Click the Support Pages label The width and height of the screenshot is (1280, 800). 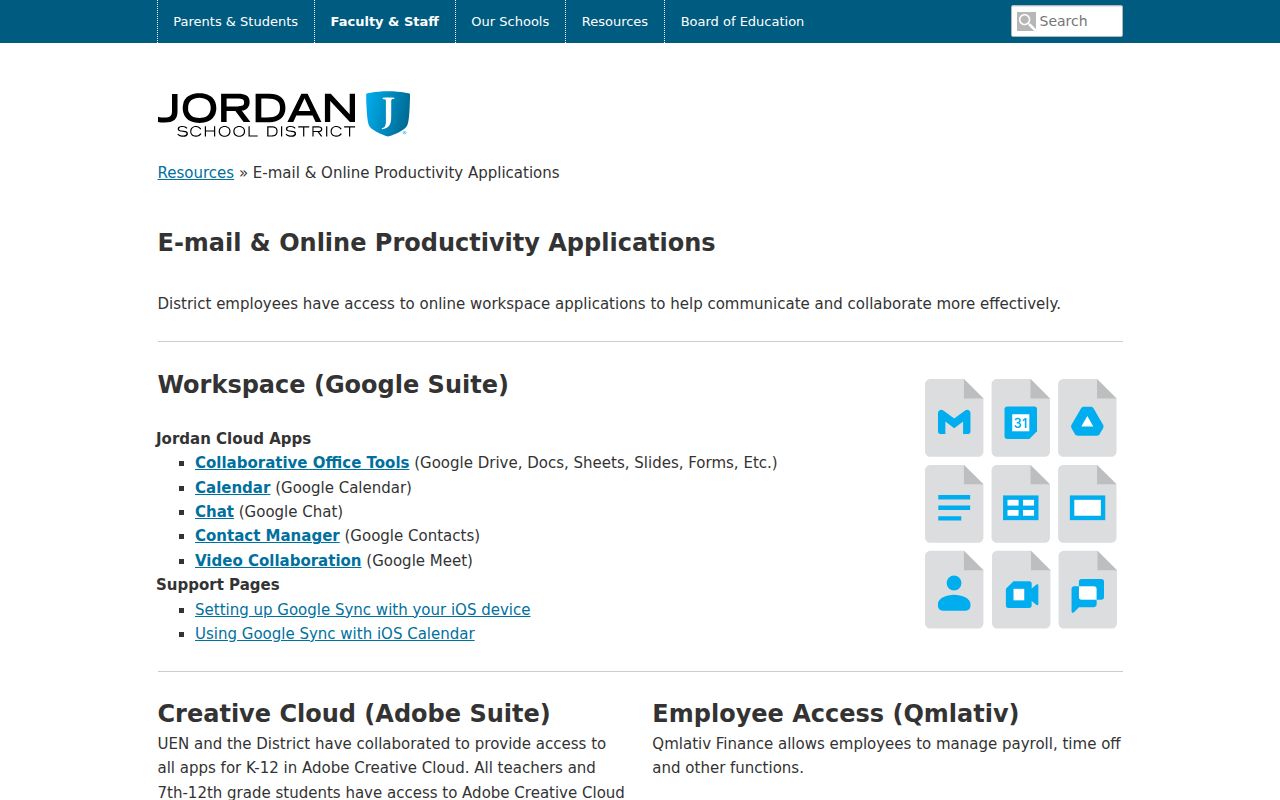pos(218,584)
